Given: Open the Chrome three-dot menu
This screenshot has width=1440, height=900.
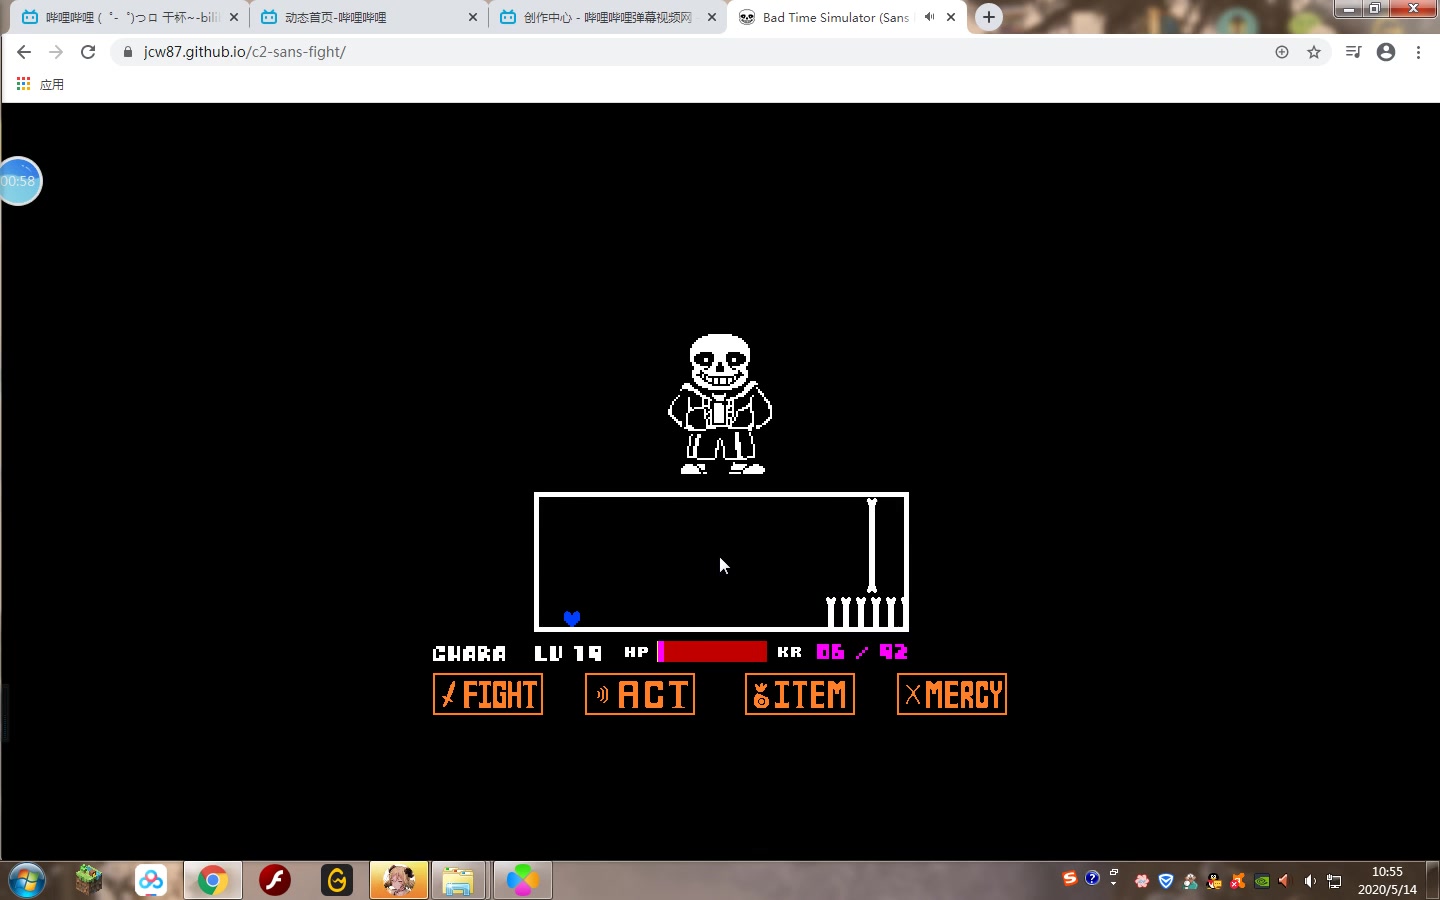Looking at the screenshot, I should (1419, 52).
